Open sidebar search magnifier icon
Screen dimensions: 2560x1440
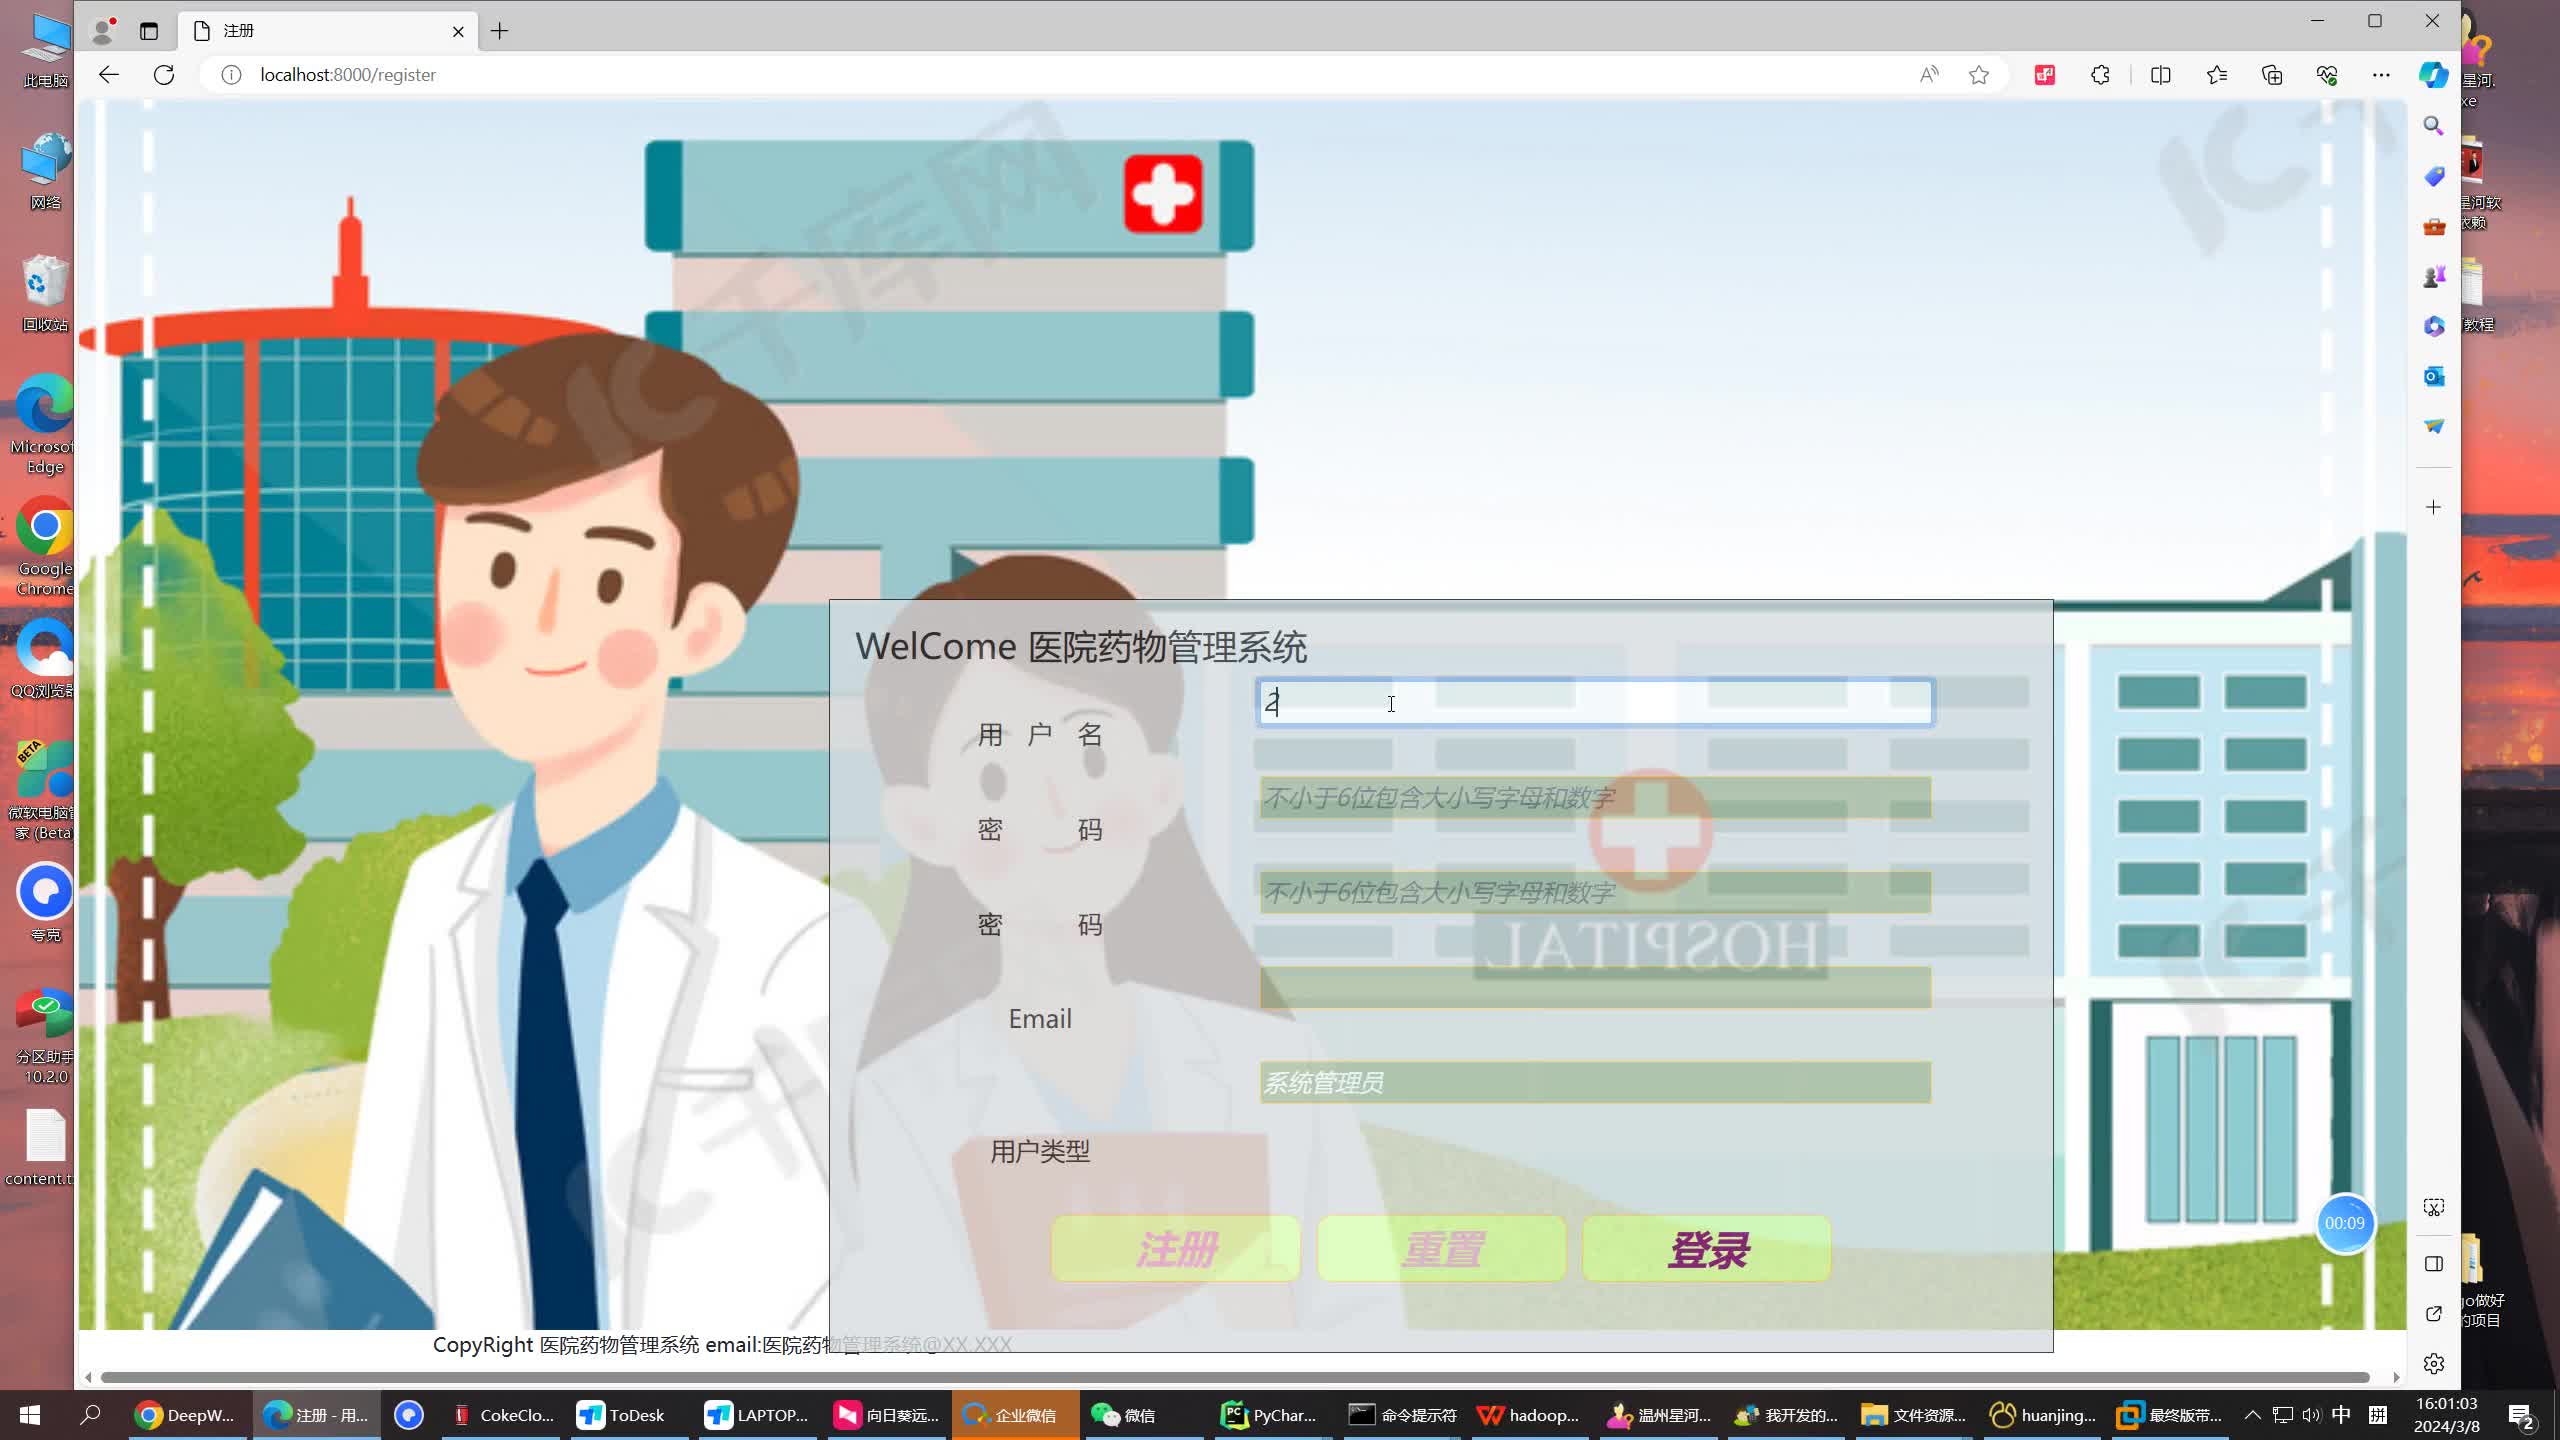coord(2433,126)
